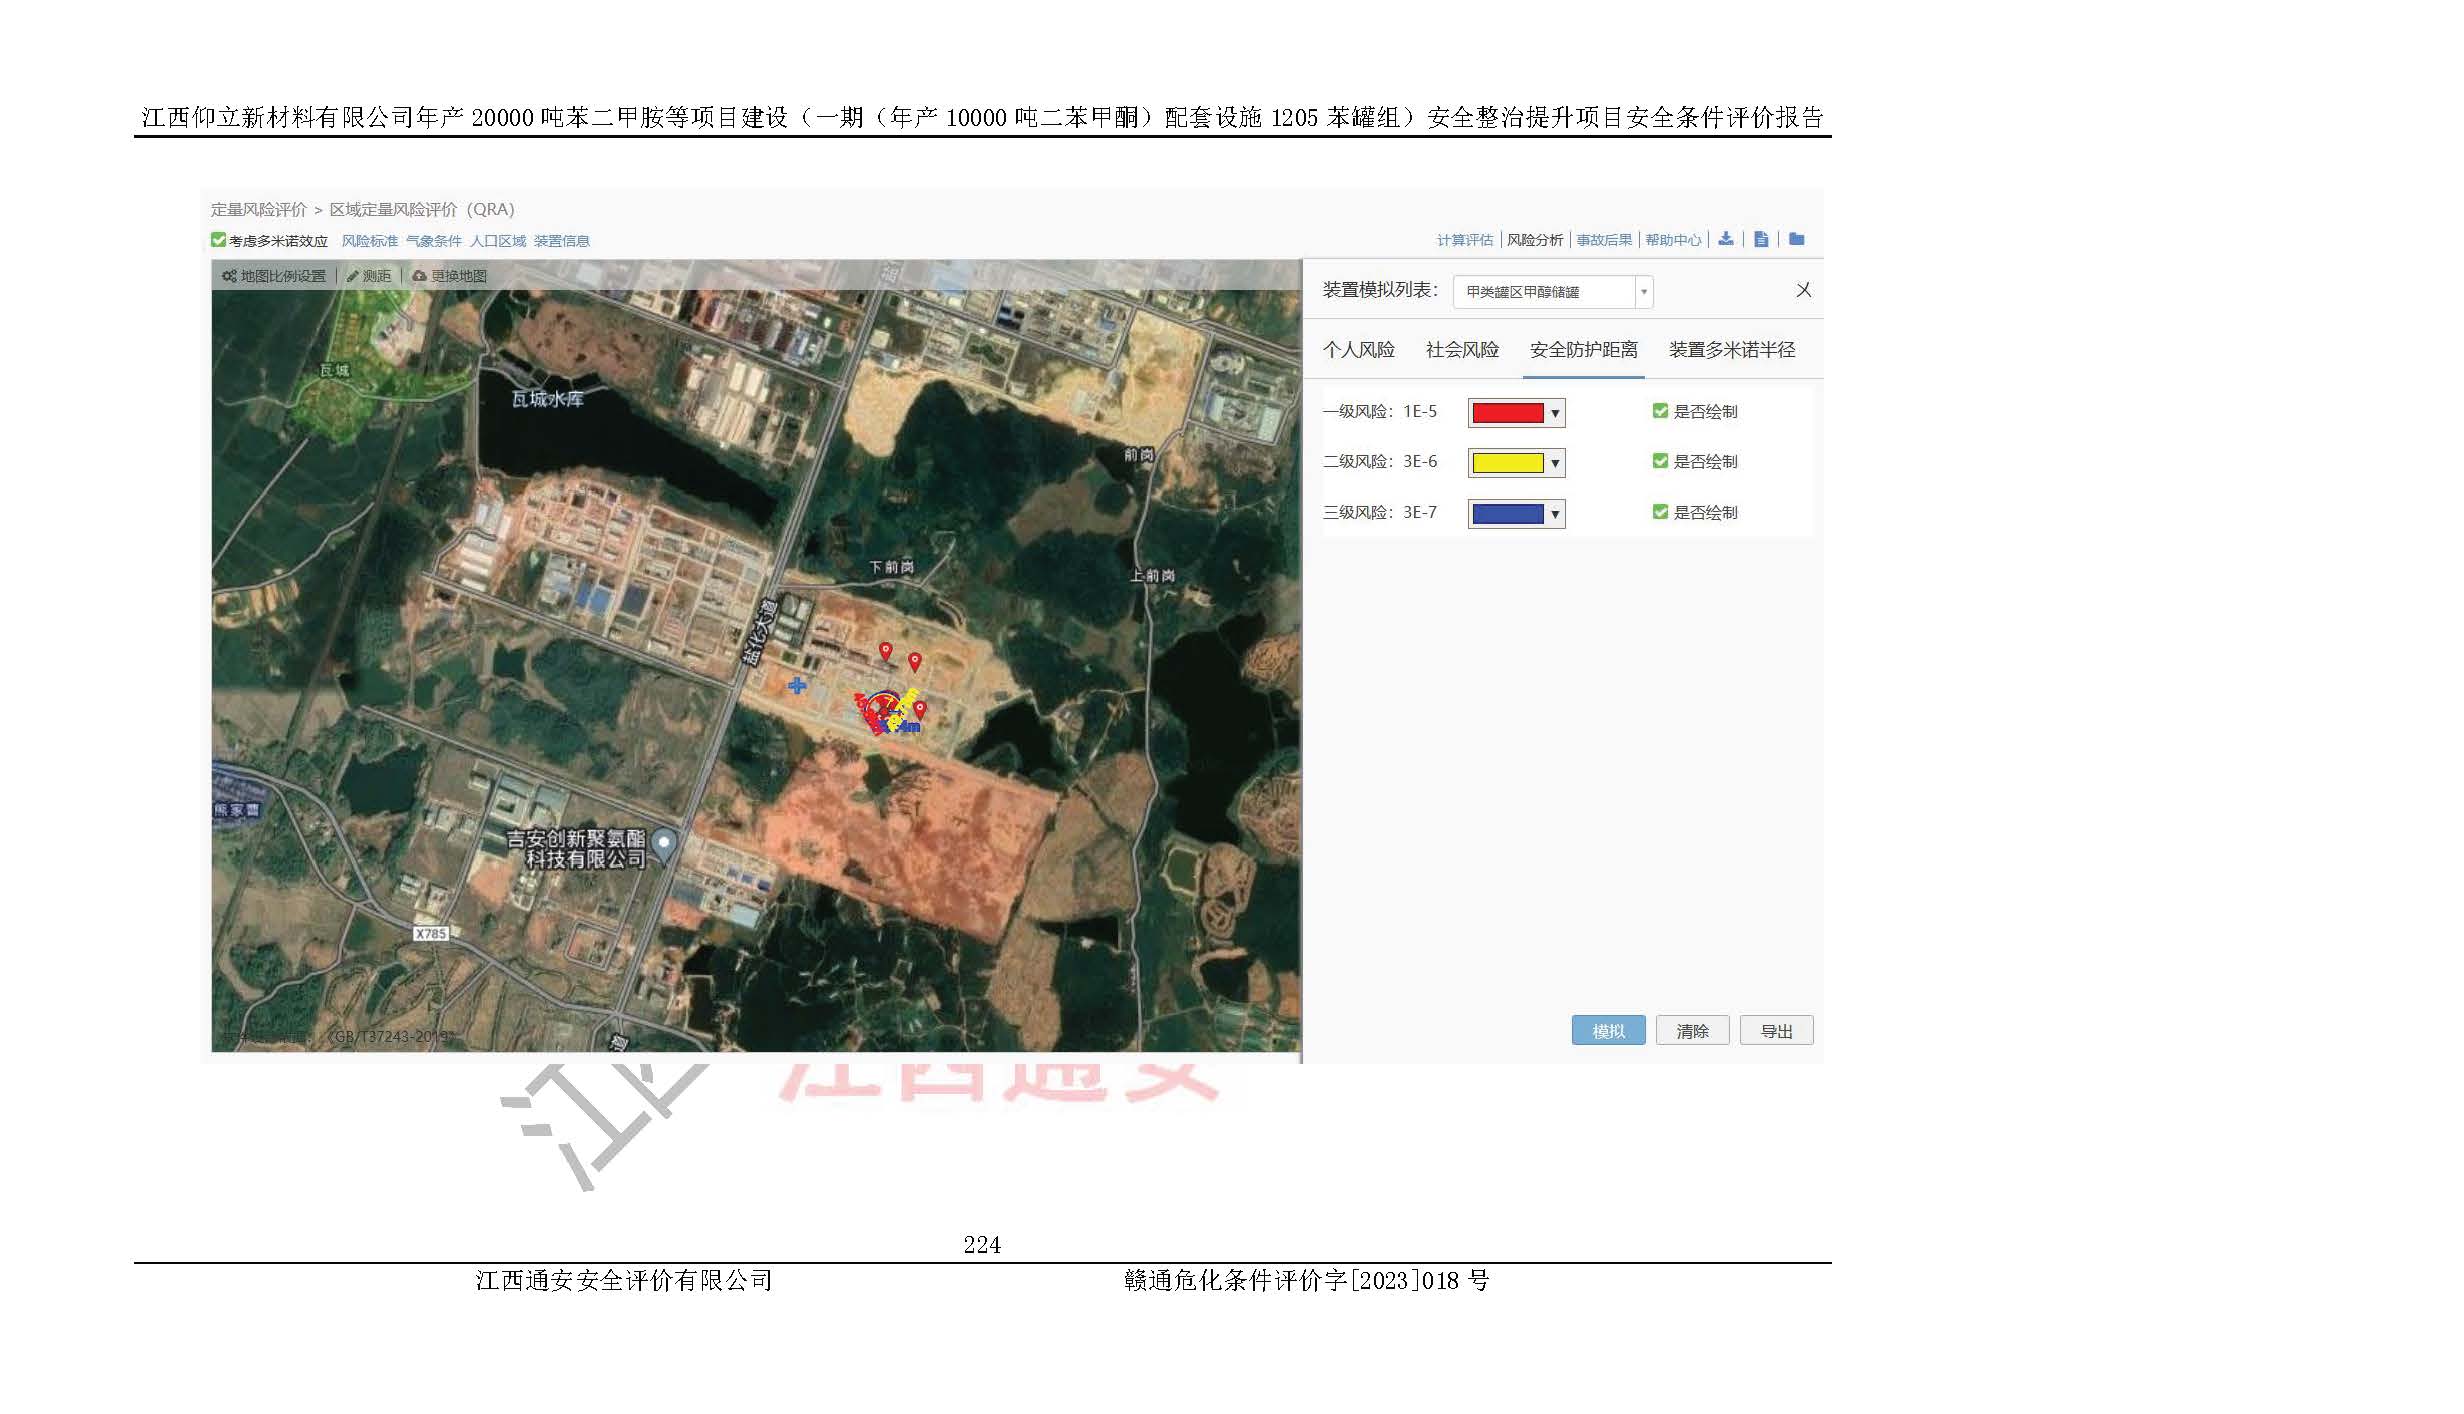Click the blue cross marker on map
Viewport: 2464px width, 1414px height.
point(797,685)
